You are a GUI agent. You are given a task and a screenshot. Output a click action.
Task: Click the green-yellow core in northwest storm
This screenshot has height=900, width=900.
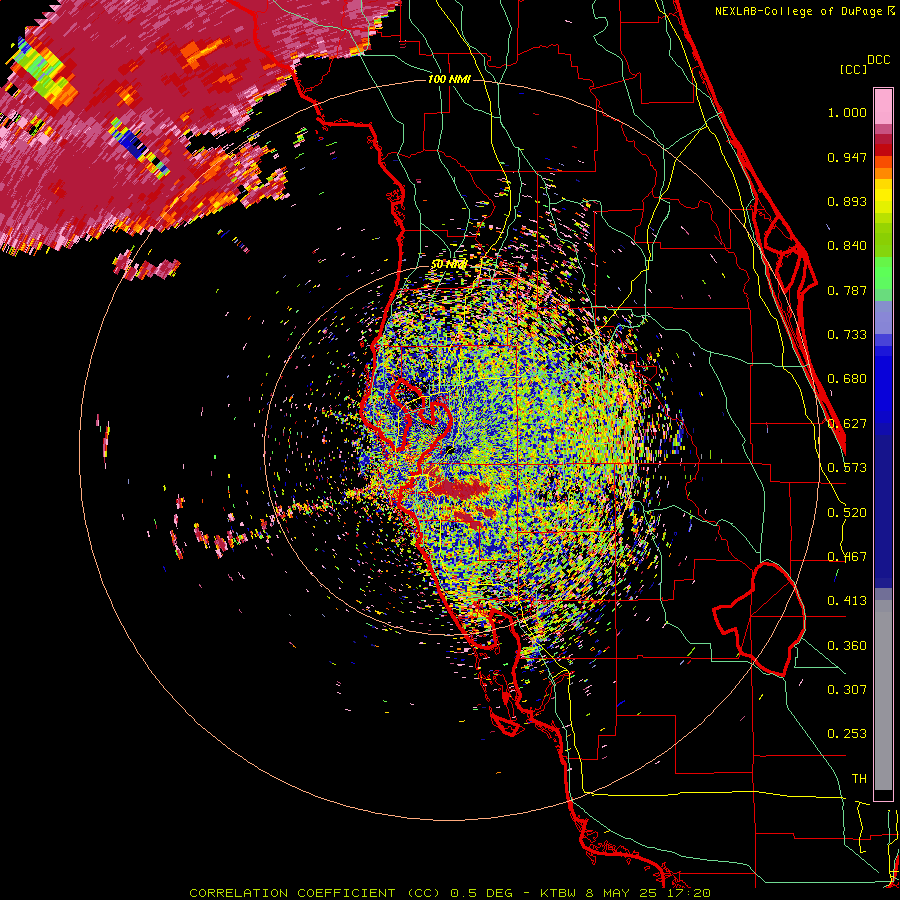[46, 75]
